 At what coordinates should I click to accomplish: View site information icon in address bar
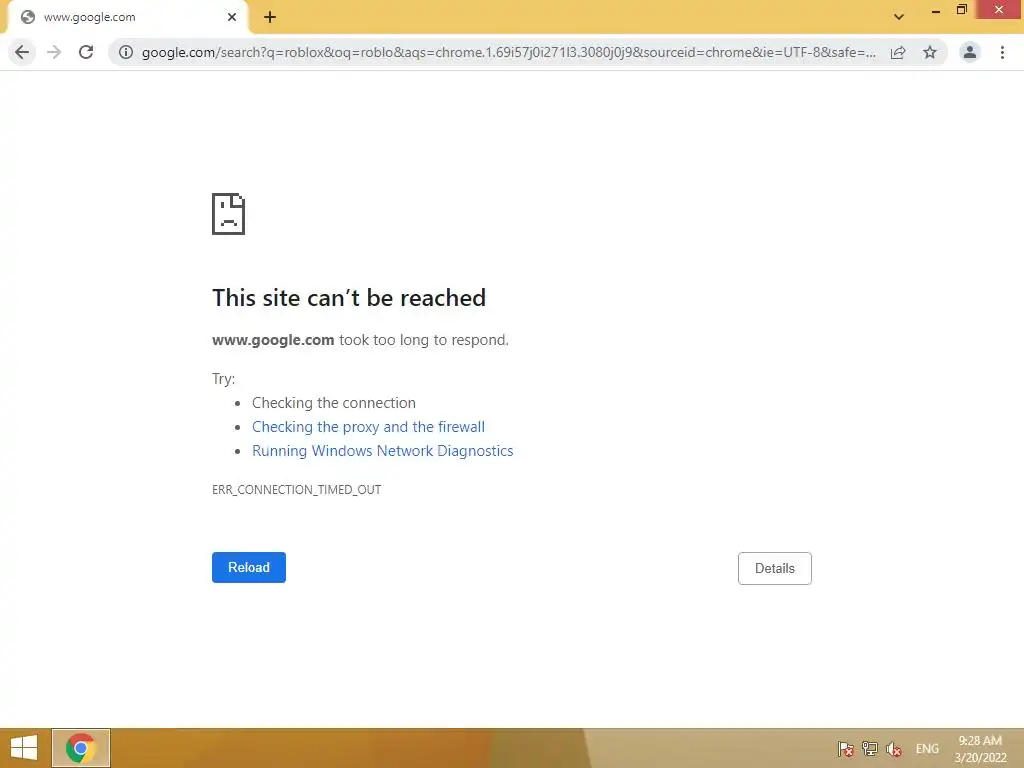(126, 52)
